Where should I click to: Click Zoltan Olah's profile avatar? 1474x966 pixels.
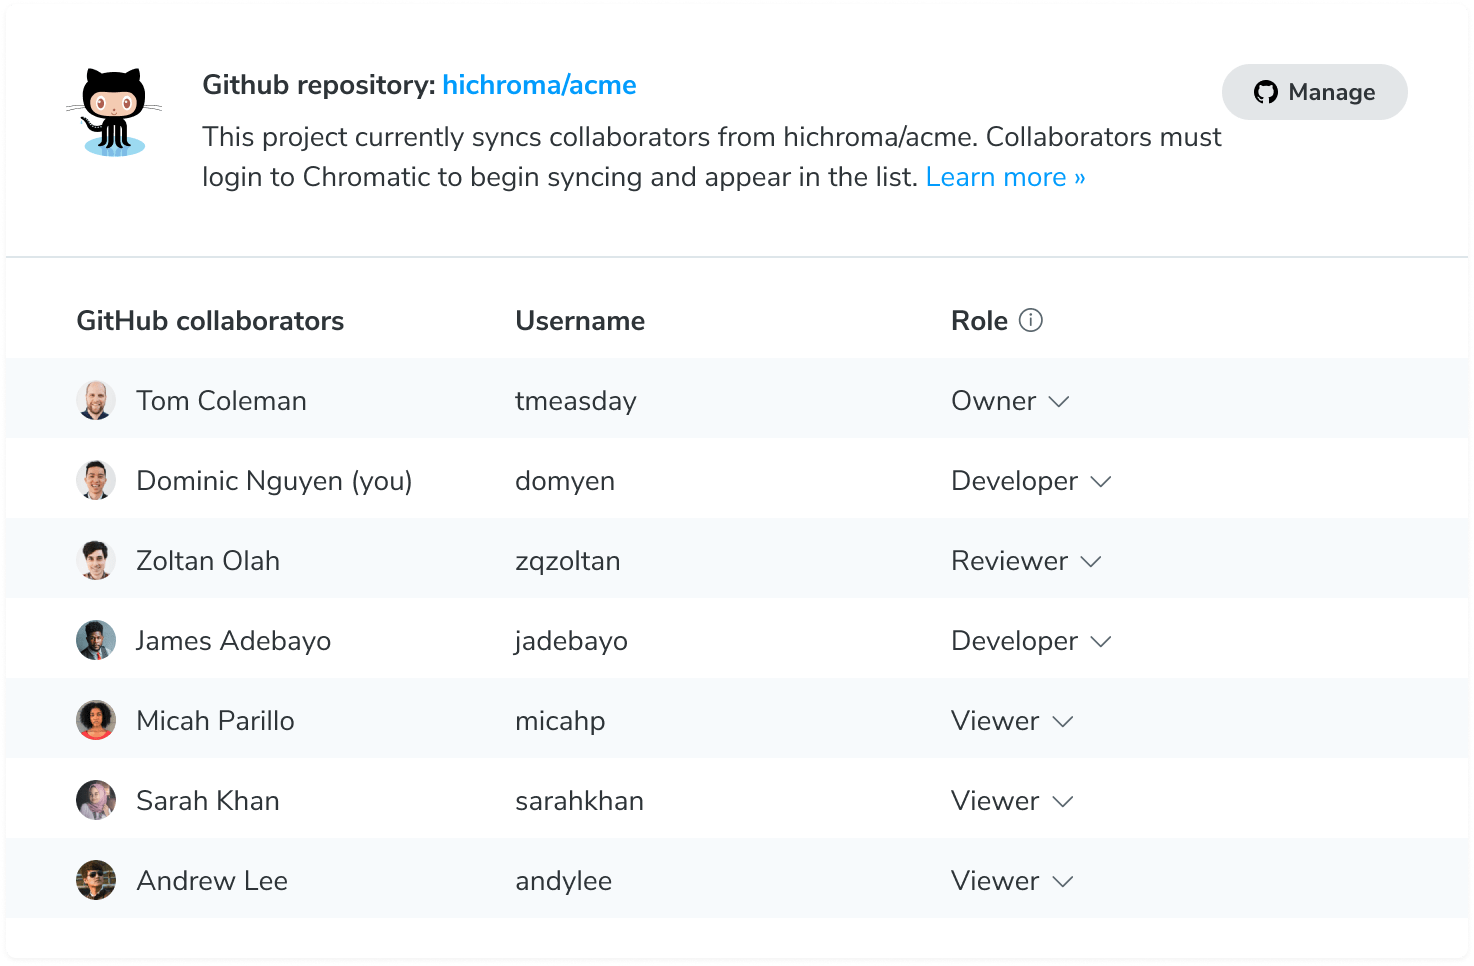96,559
